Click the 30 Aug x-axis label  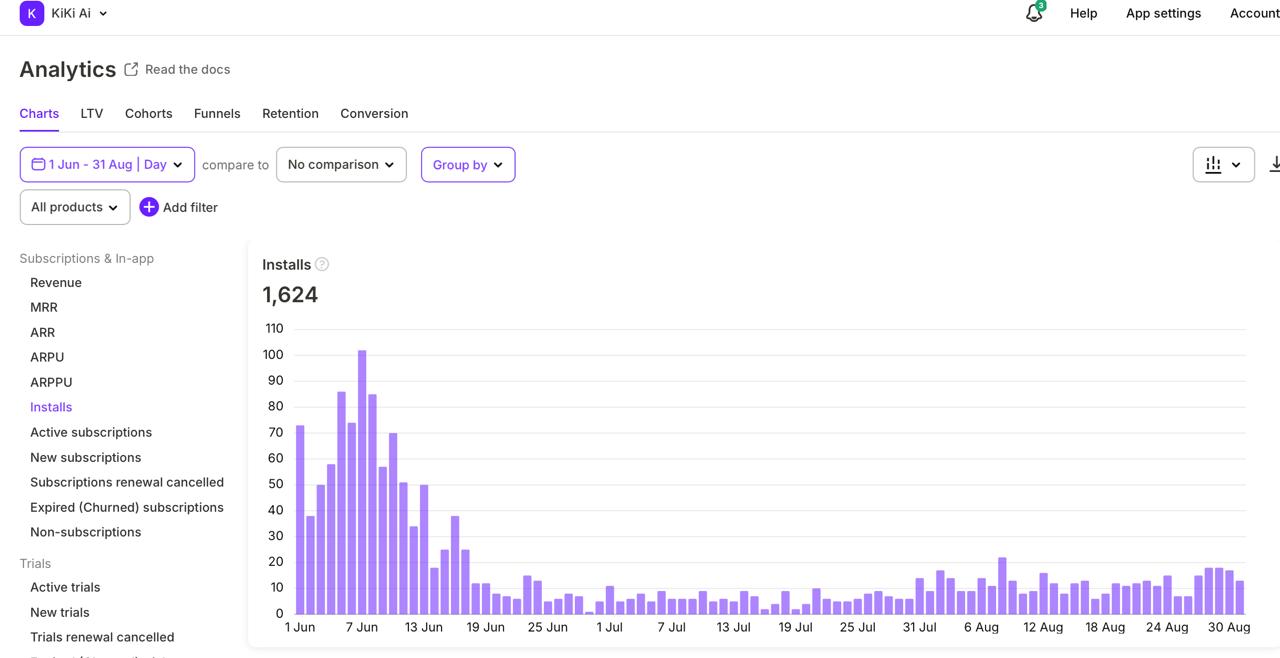tap(1229, 627)
